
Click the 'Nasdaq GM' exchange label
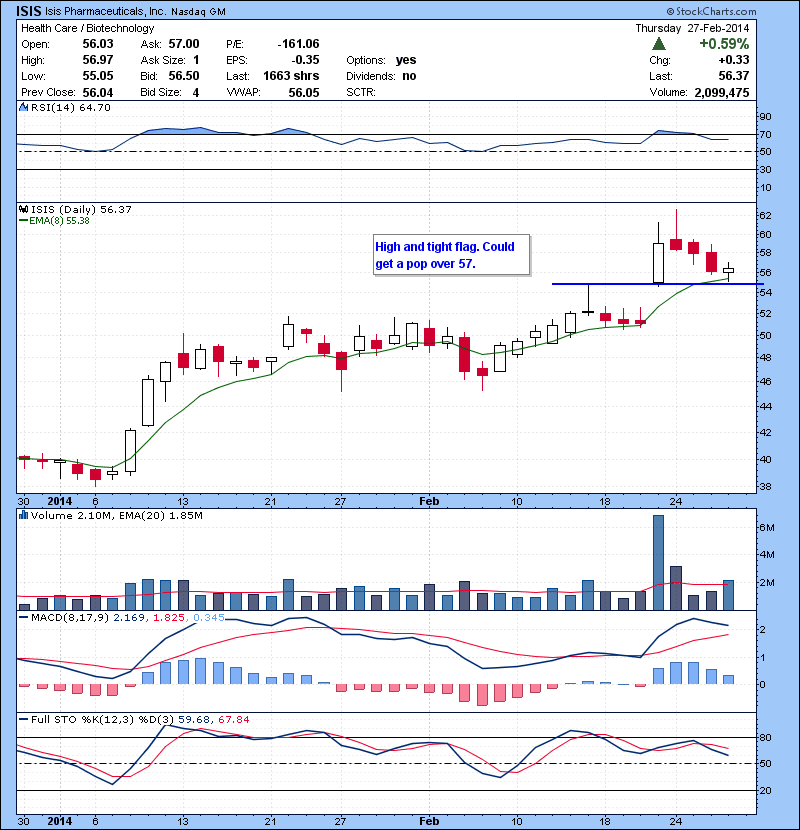[199, 12]
